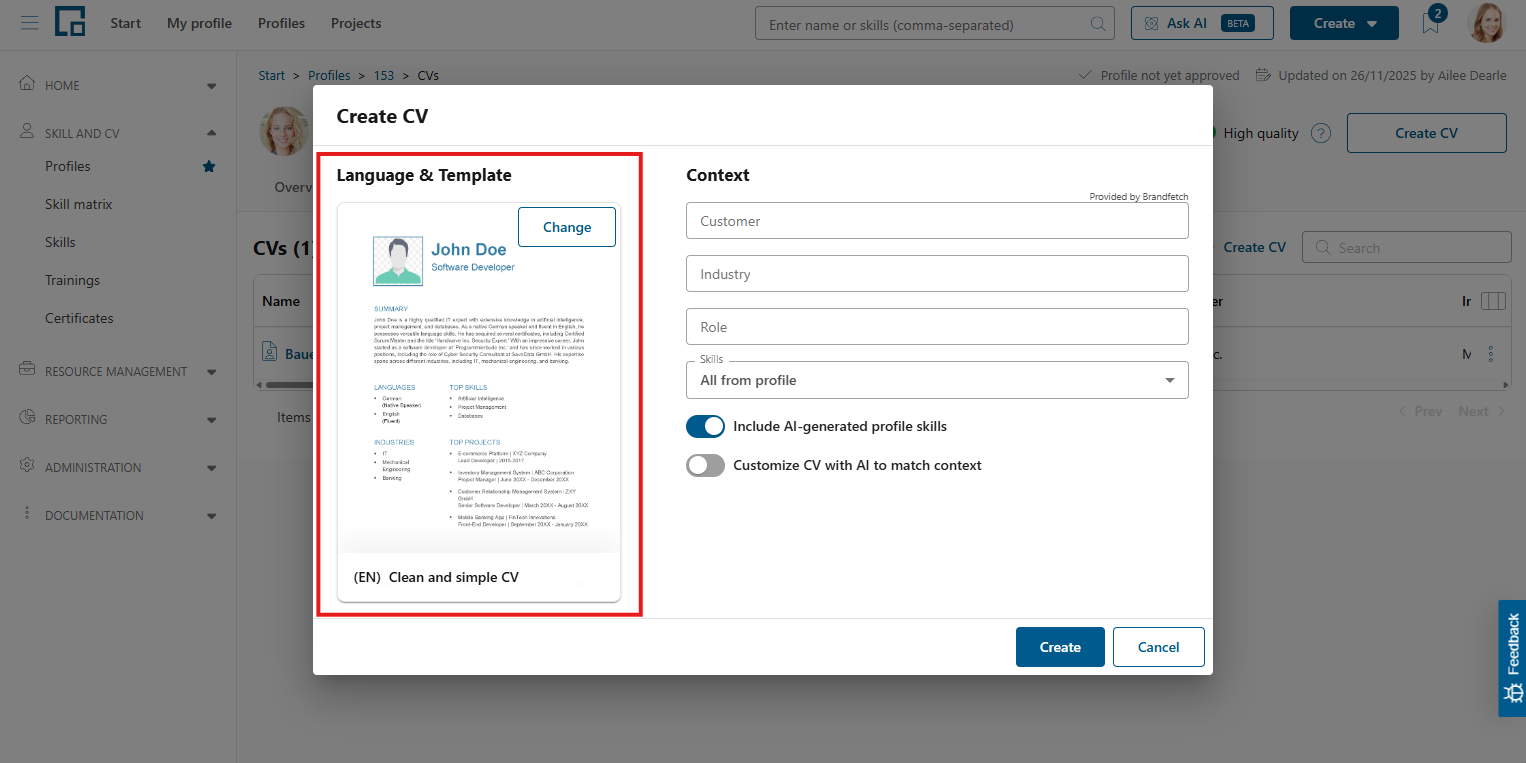Open the user avatar menu
This screenshot has width=1526, height=763.
click(x=1486, y=23)
